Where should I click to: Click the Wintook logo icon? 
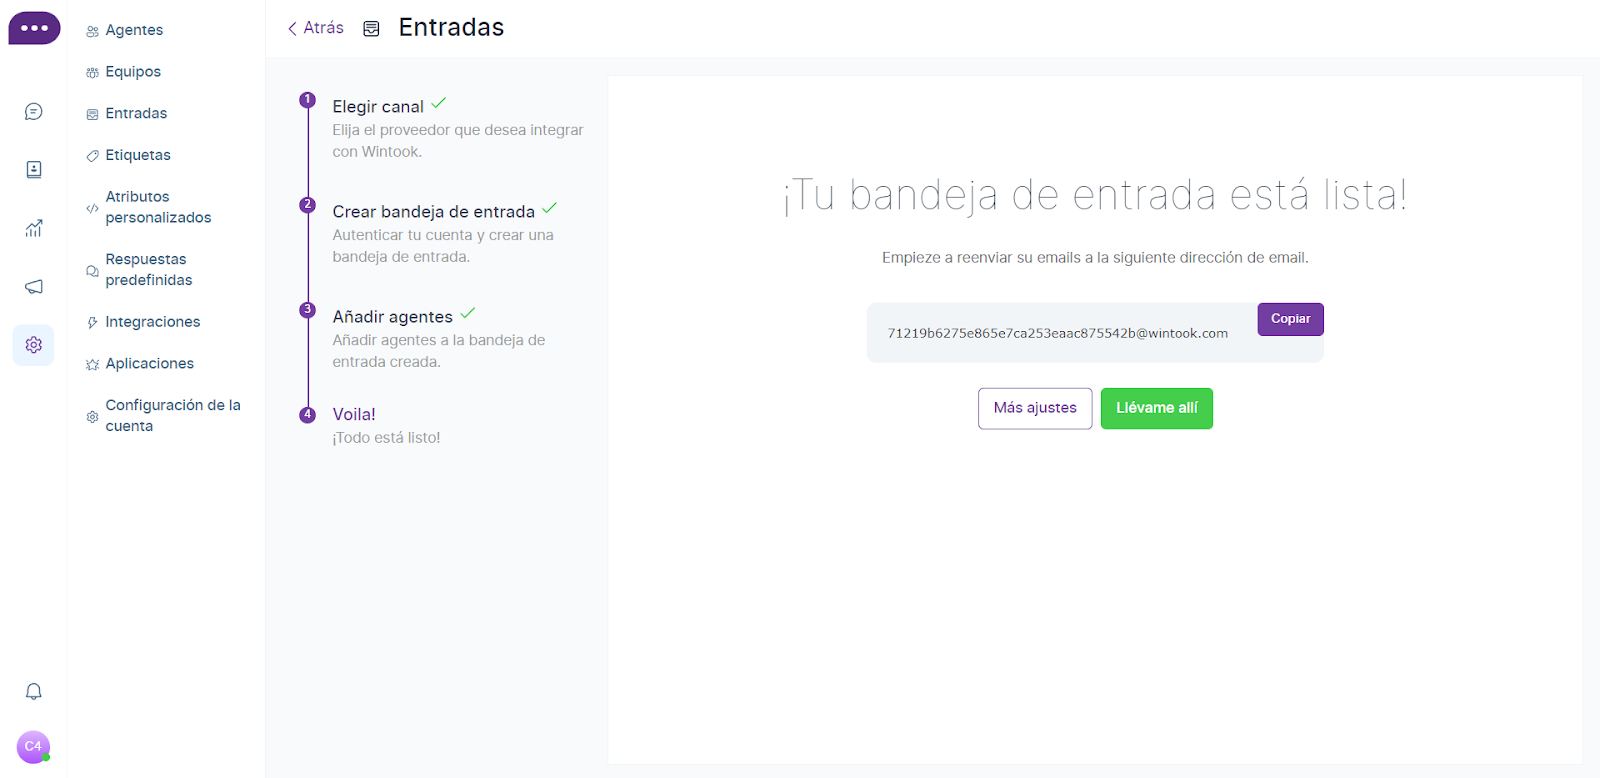tap(34, 28)
